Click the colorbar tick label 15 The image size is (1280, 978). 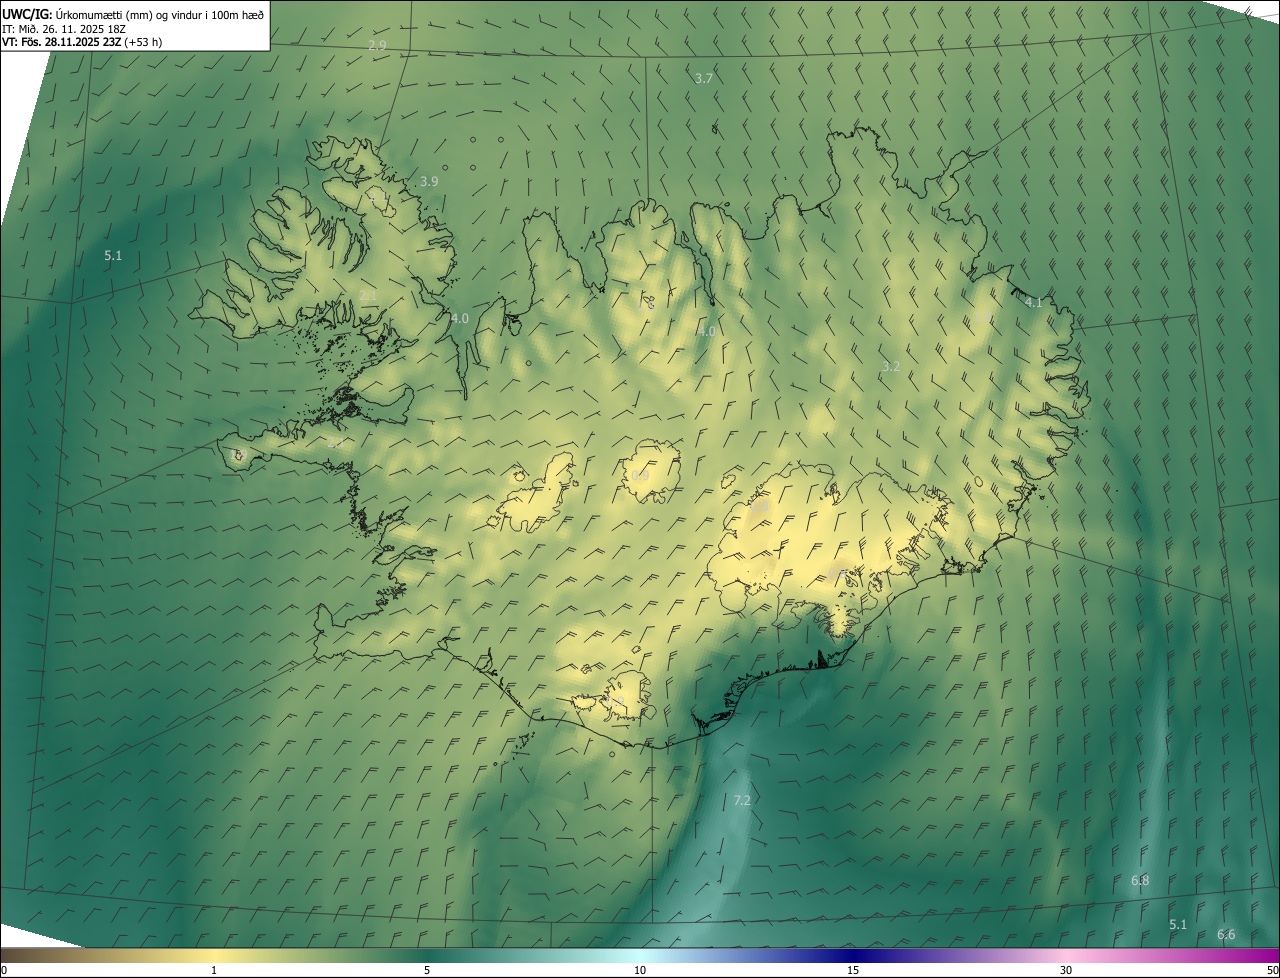(x=853, y=970)
